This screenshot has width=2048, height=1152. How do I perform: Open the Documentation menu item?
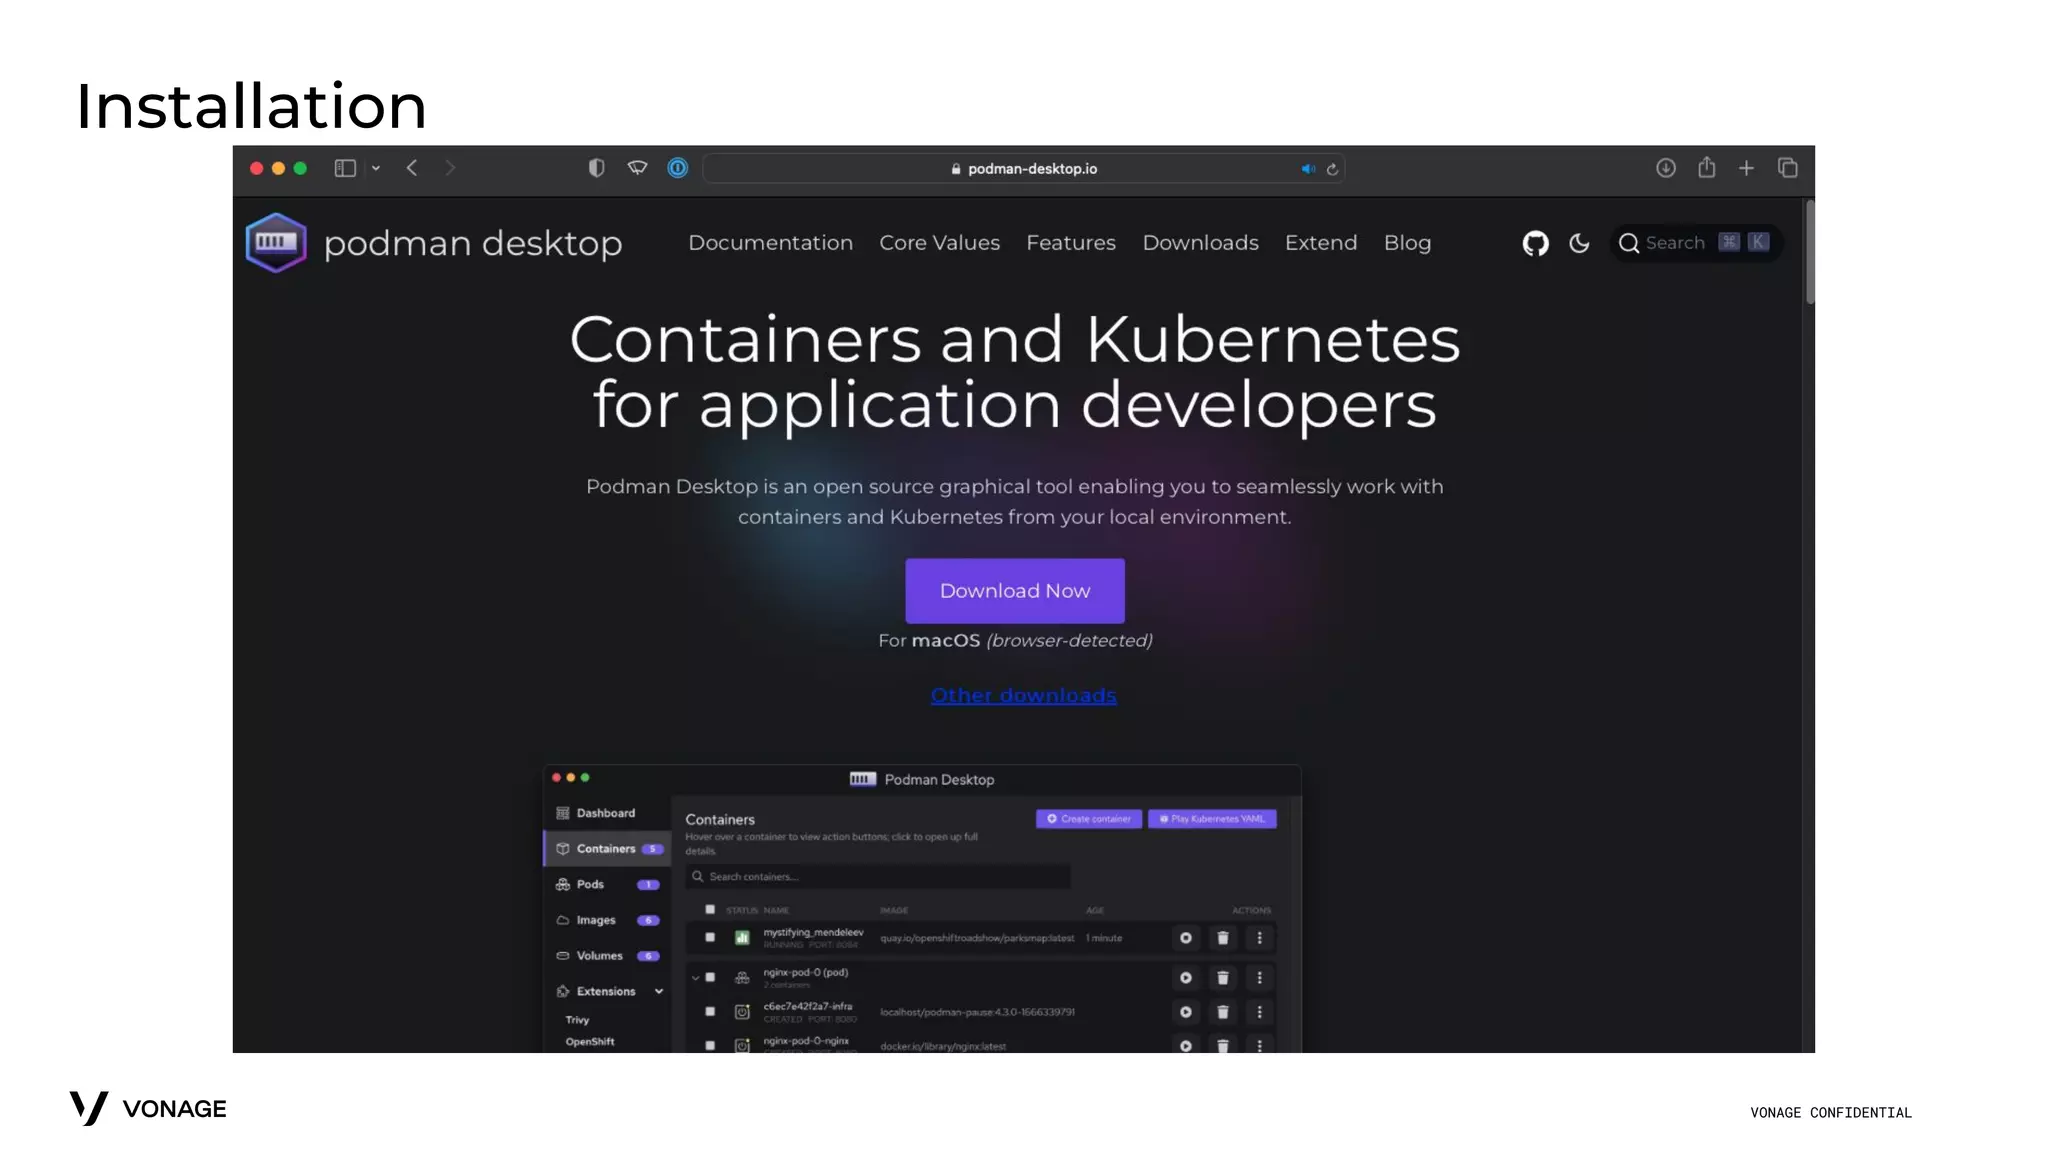click(770, 243)
